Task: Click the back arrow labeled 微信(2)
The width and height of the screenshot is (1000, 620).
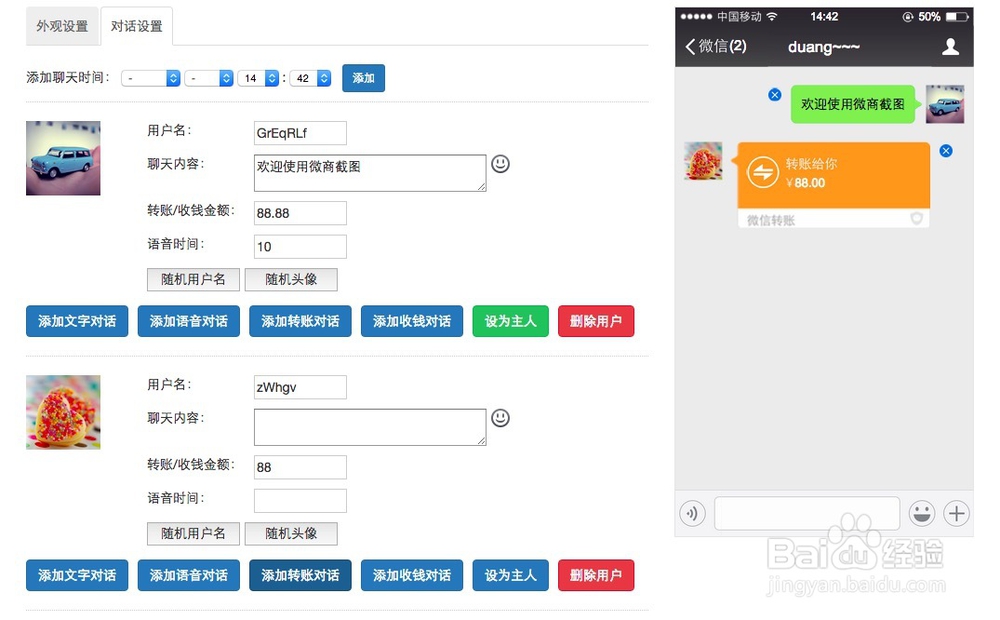Action: pyautogui.click(x=717, y=46)
